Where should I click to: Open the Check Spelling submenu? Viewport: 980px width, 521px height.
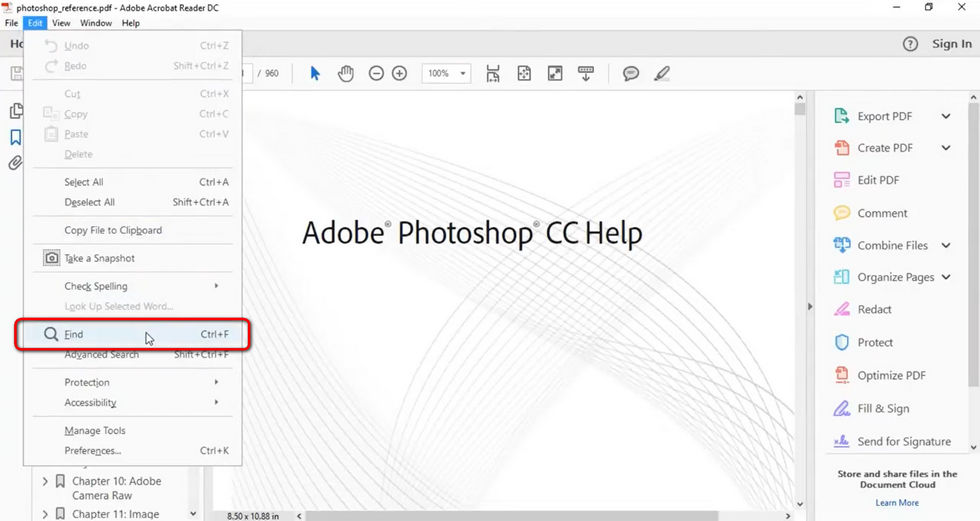[x=132, y=286]
